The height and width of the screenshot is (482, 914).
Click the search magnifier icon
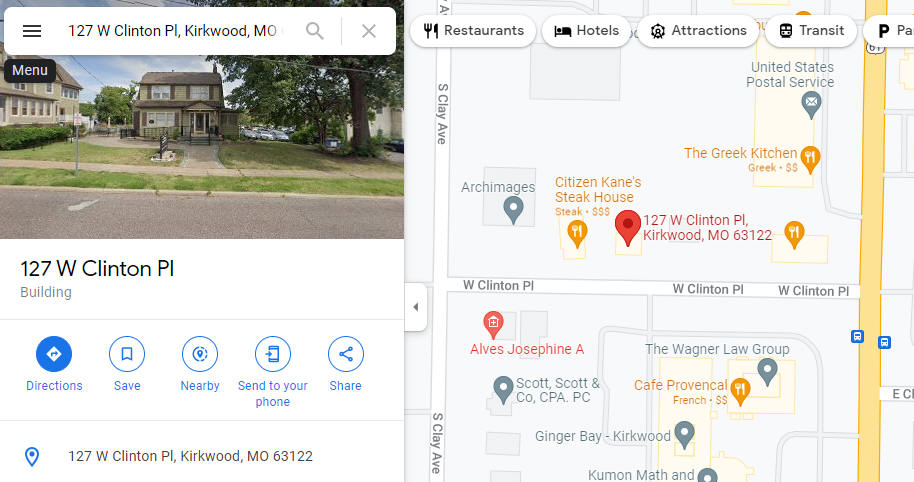point(315,31)
